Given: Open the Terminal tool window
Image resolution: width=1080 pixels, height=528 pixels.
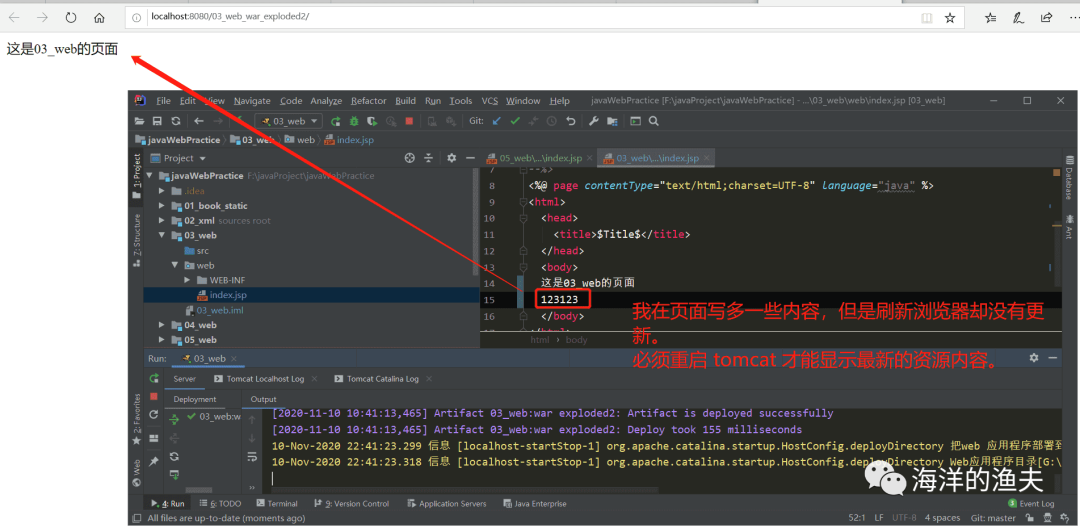Looking at the screenshot, I should click(281, 504).
